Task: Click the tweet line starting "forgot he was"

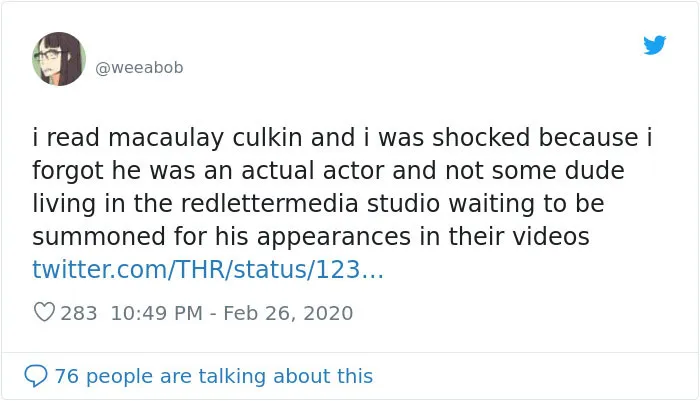Action: click(x=328, y=171)
